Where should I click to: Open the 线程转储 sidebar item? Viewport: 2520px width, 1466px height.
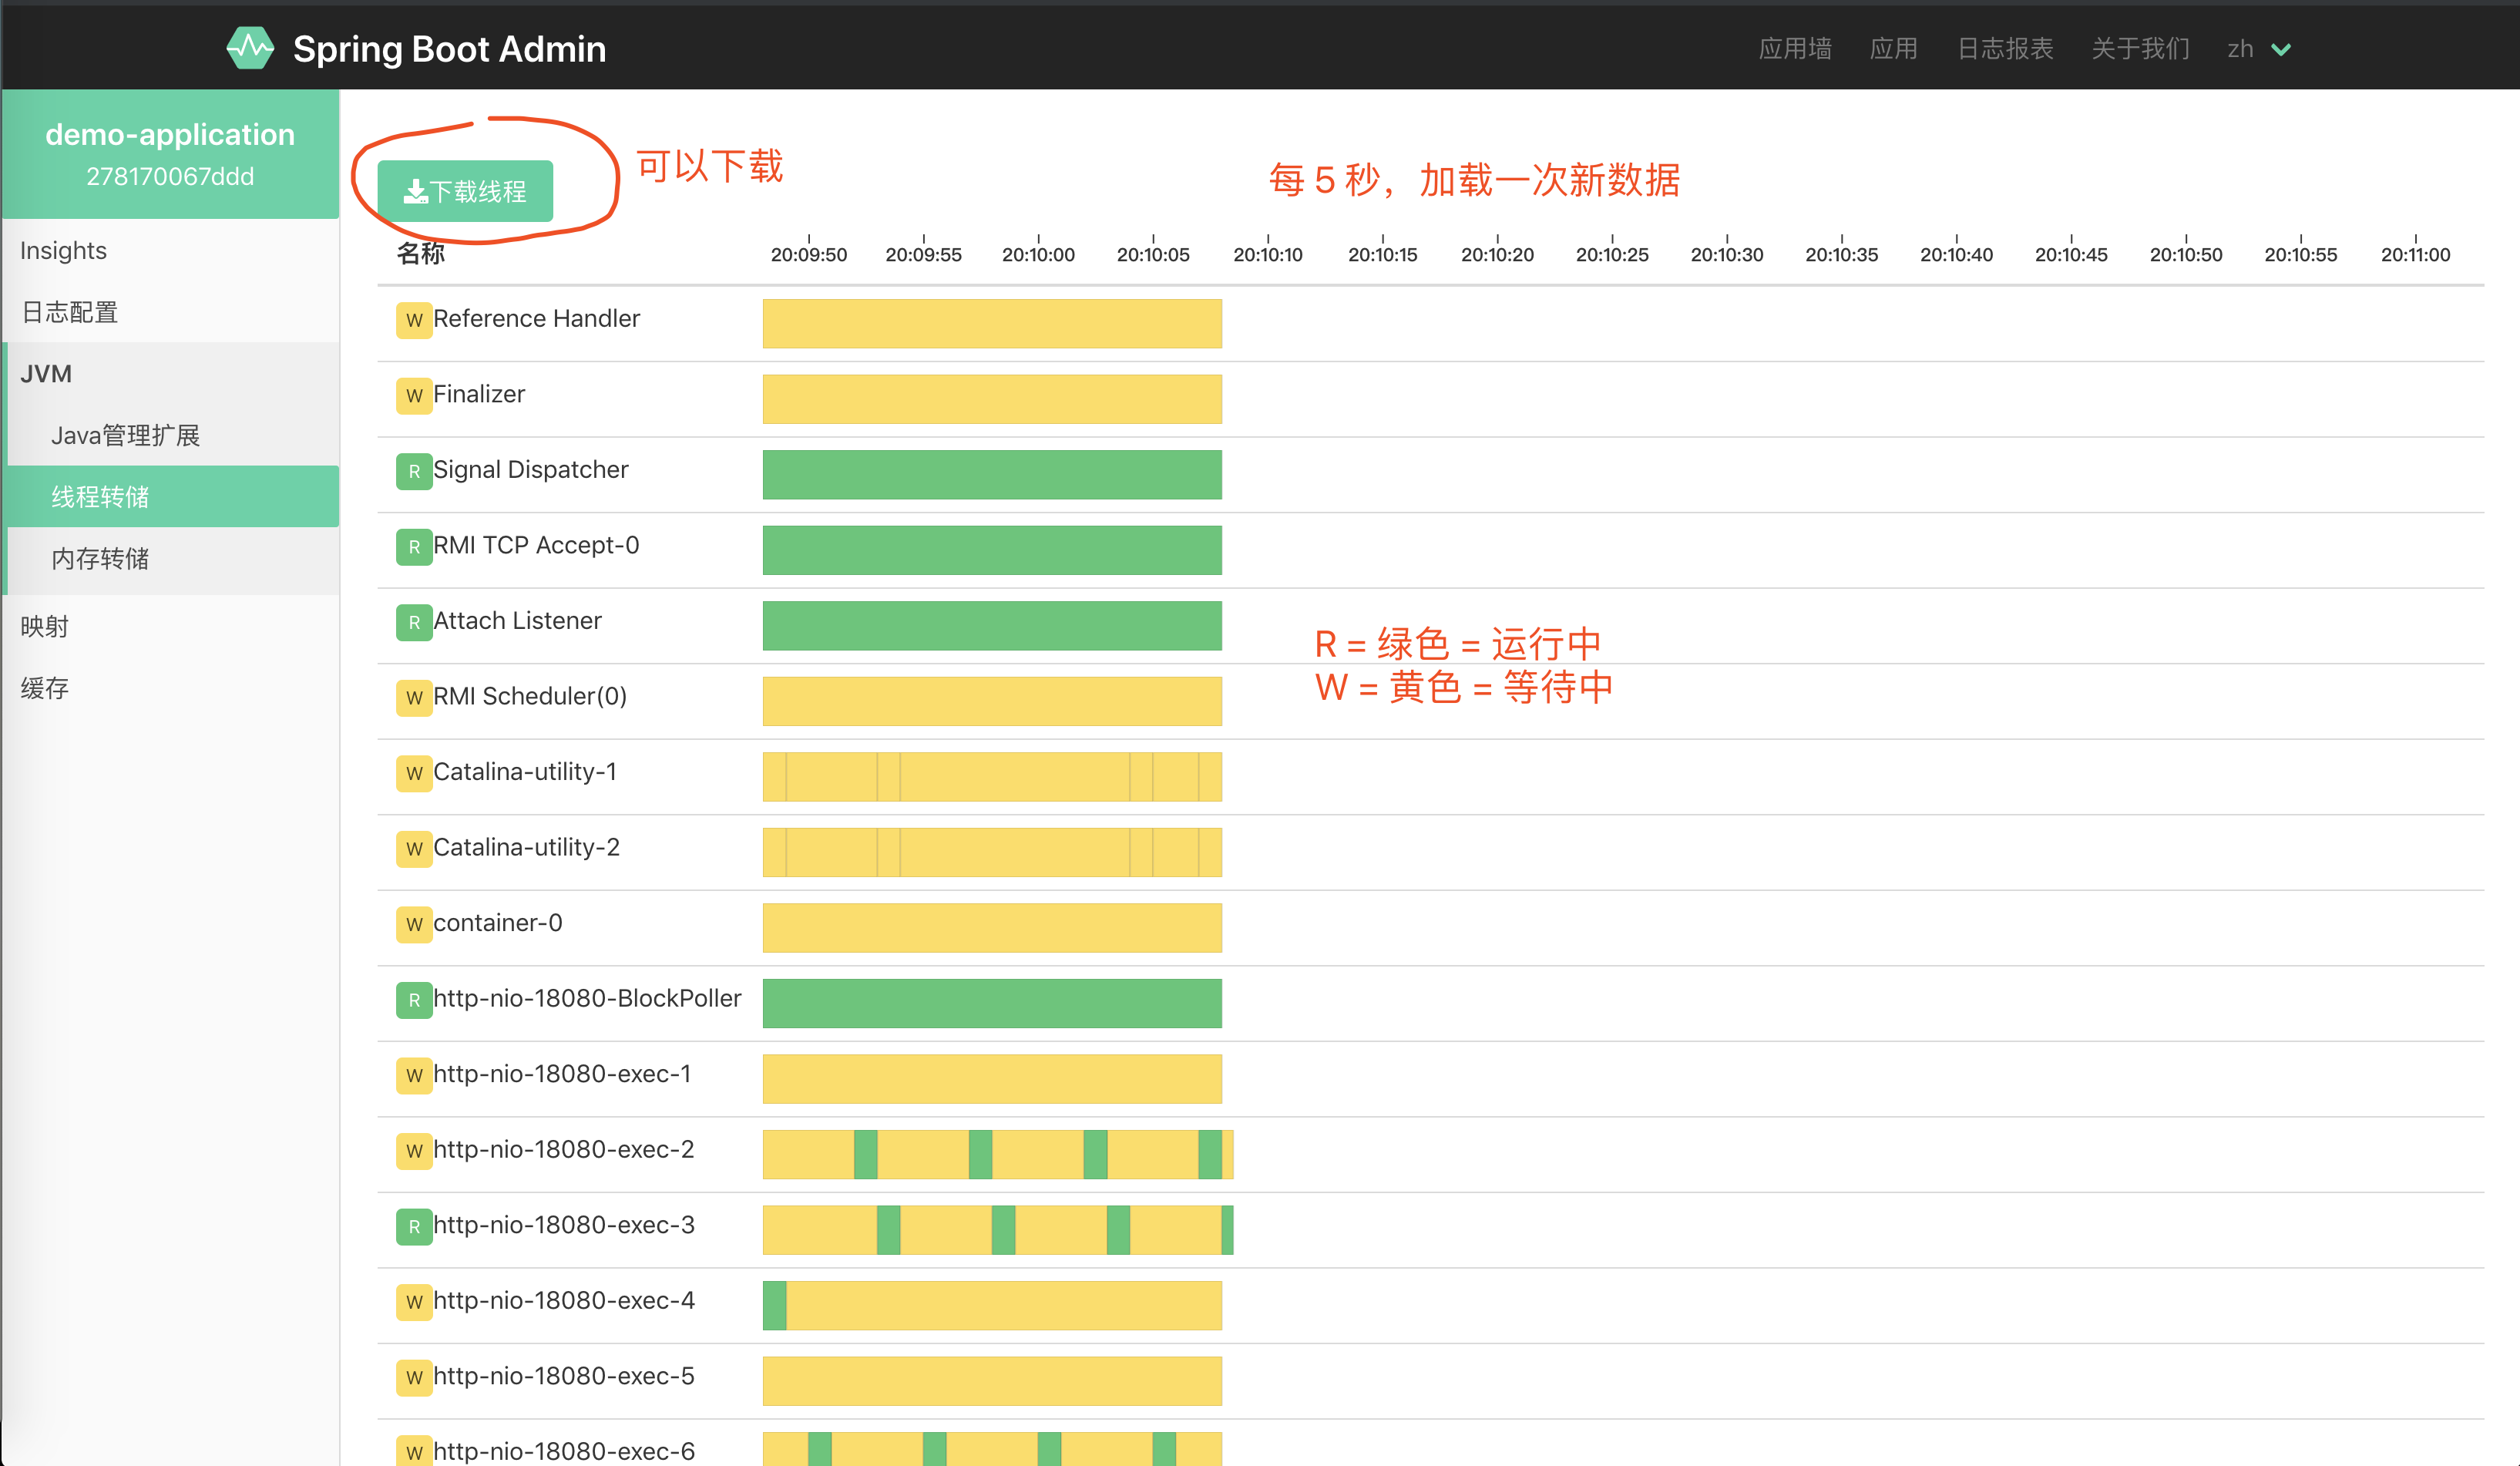coord(100,497)
